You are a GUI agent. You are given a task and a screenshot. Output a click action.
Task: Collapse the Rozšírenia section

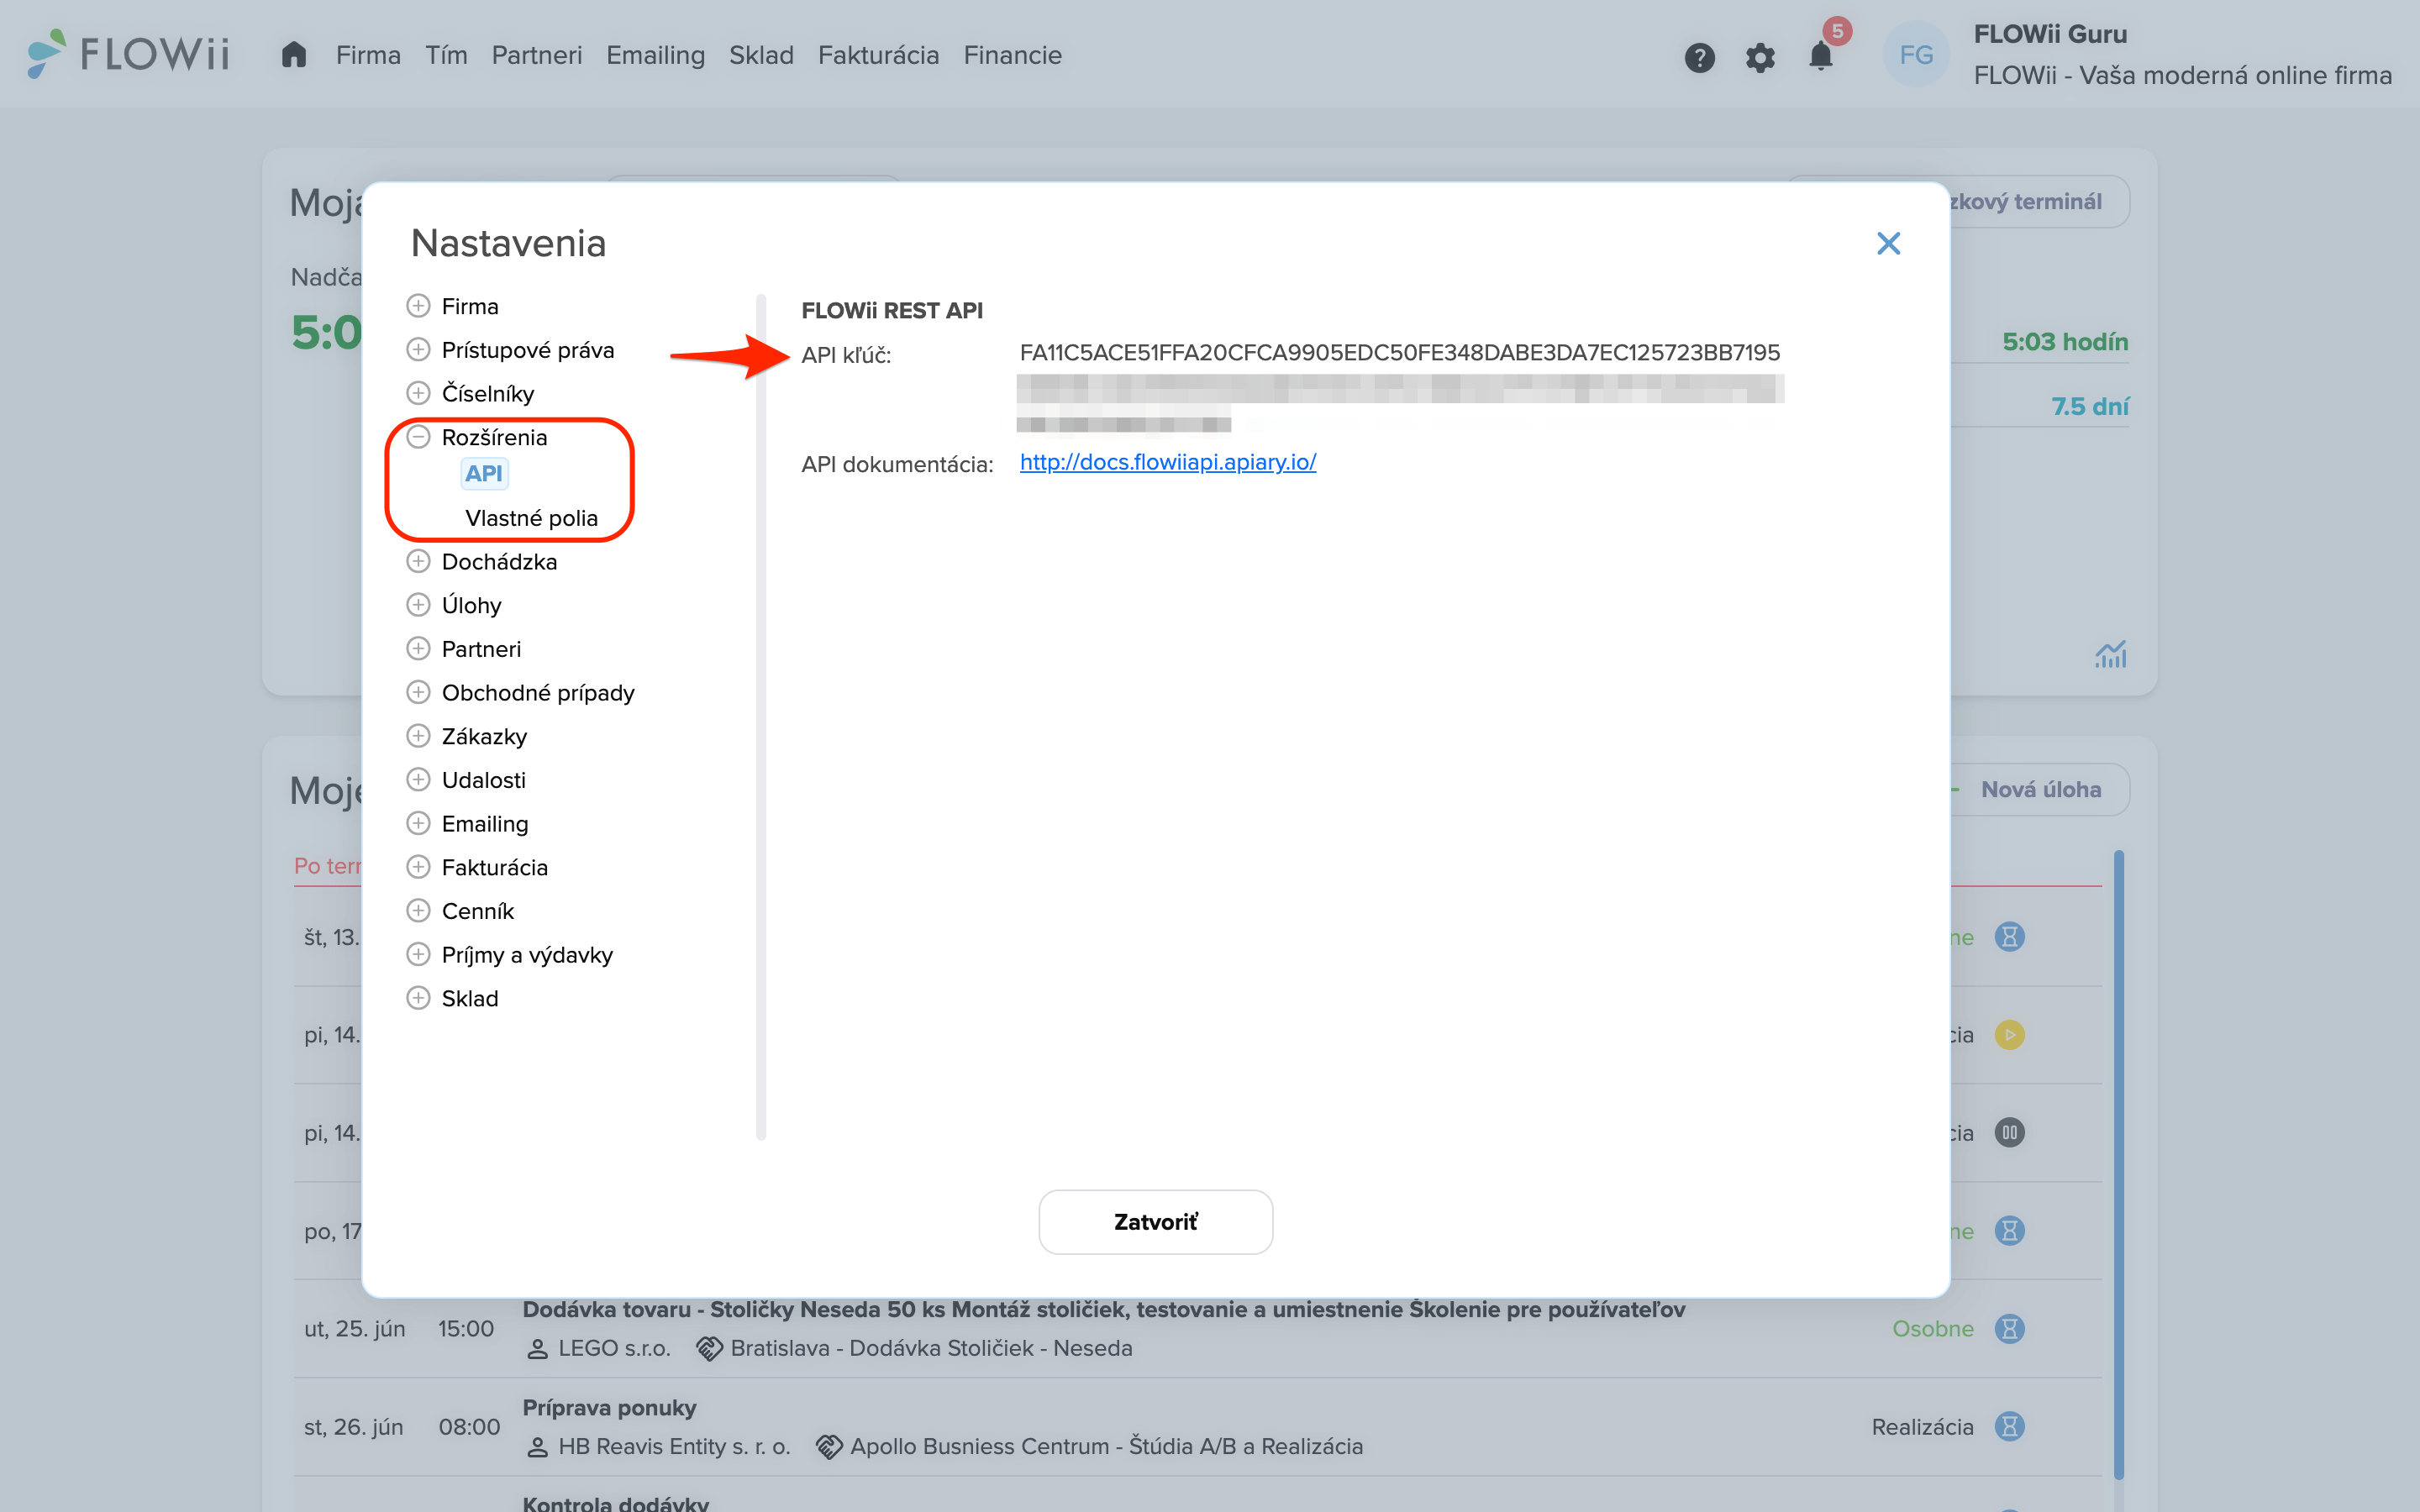(418, 437)
